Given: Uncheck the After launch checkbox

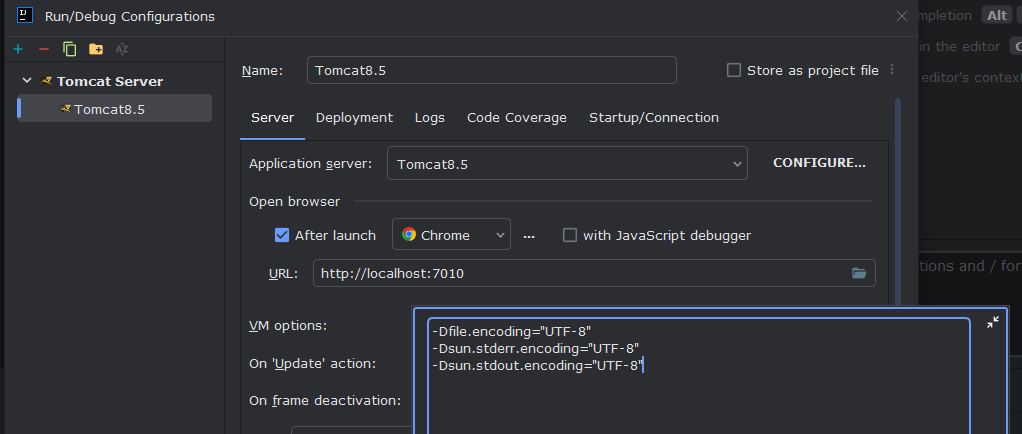Looking at the screenshot, I should [282, 235].
